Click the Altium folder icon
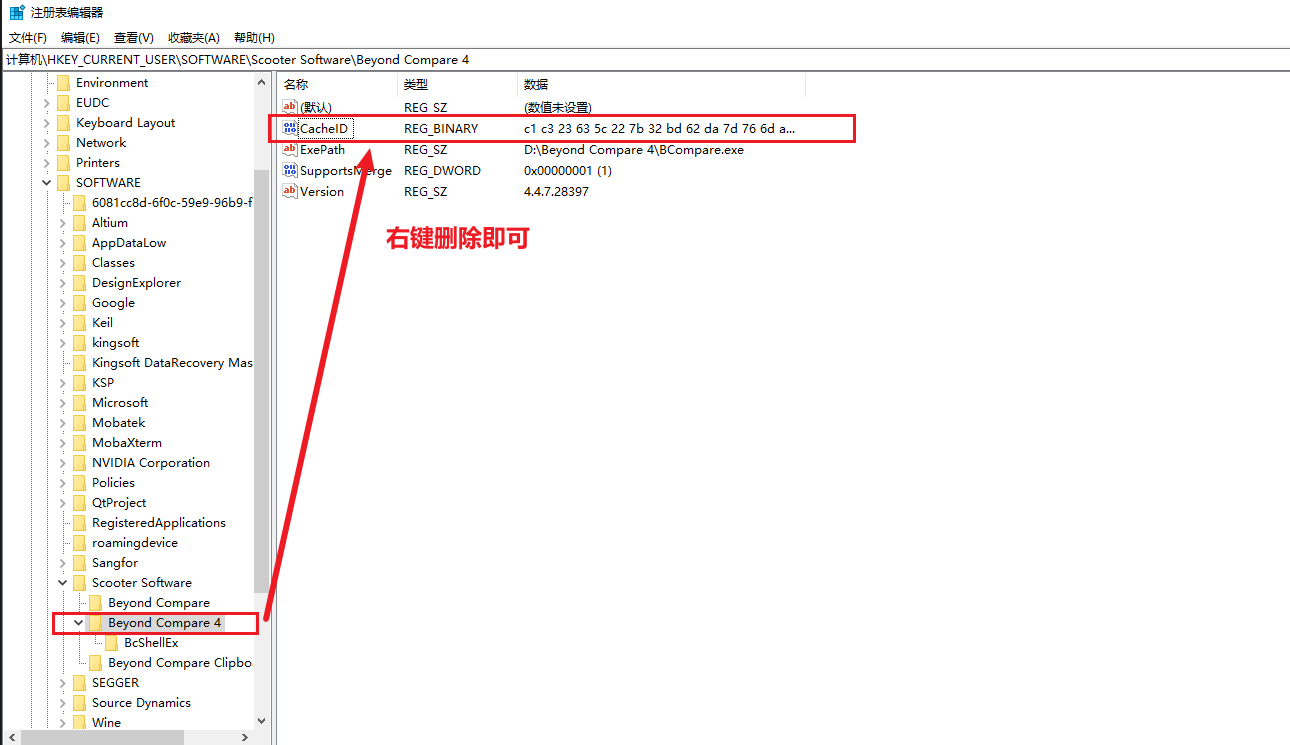The width and height of the screenshot is (1290, 745). (x=80, y=223)
